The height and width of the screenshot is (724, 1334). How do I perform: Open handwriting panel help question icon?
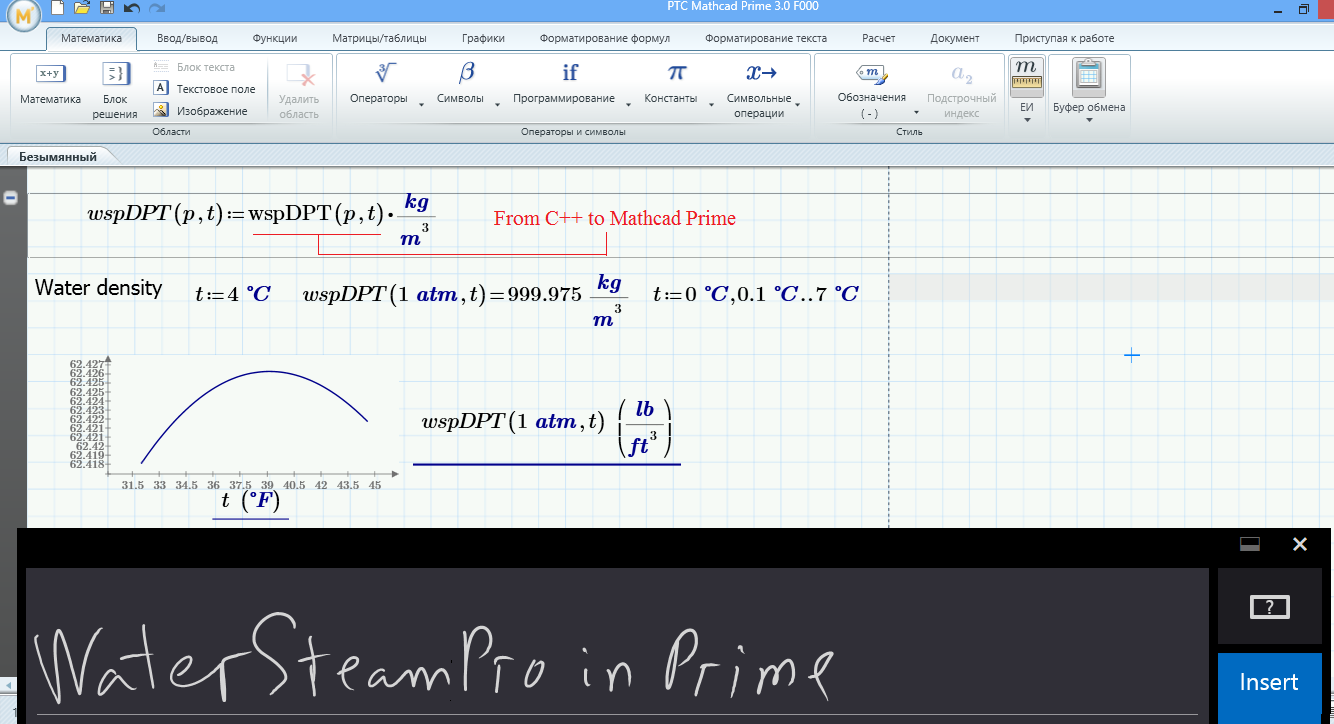pos(1269,606)
